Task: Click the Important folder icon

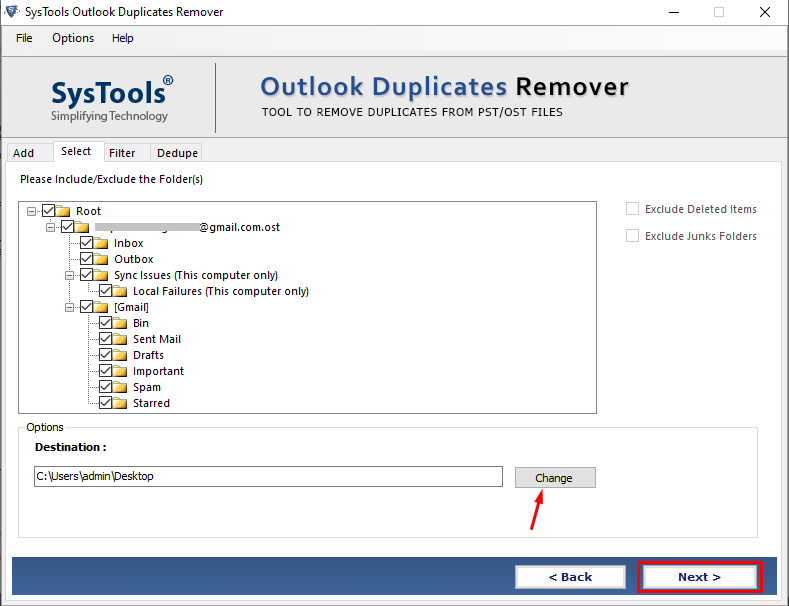Action: tap(120, 371)
